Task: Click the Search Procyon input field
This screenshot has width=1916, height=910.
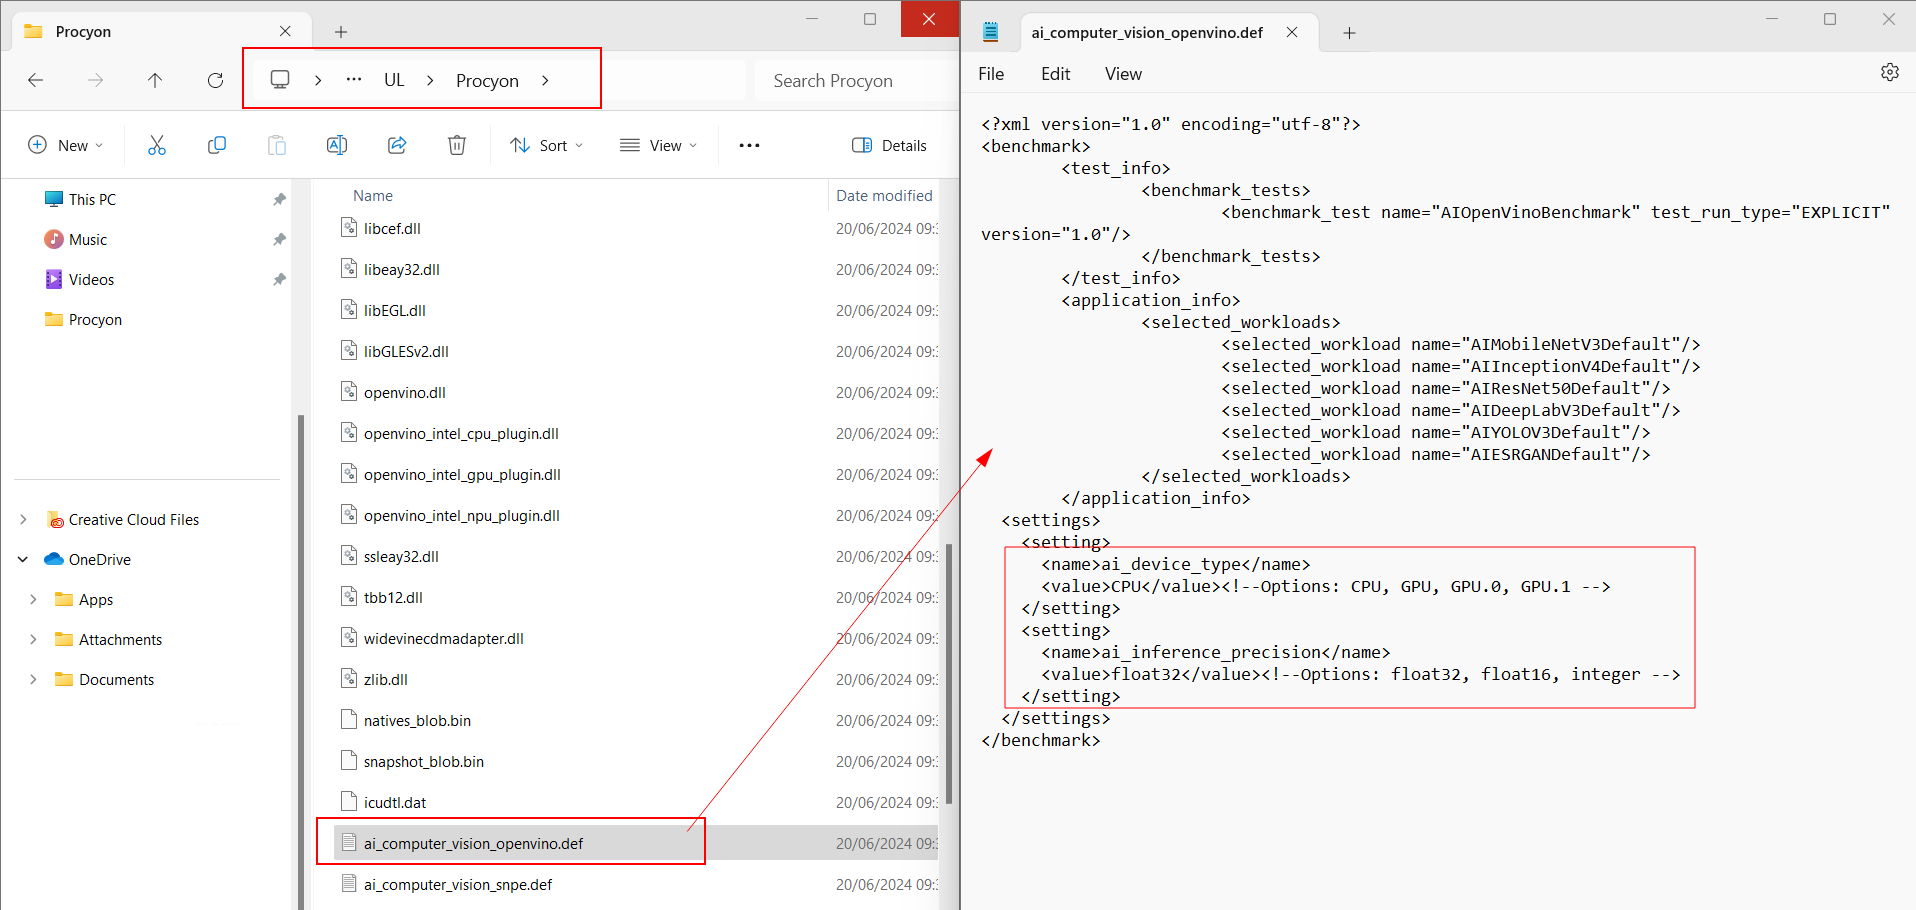Action: [855, 80]
